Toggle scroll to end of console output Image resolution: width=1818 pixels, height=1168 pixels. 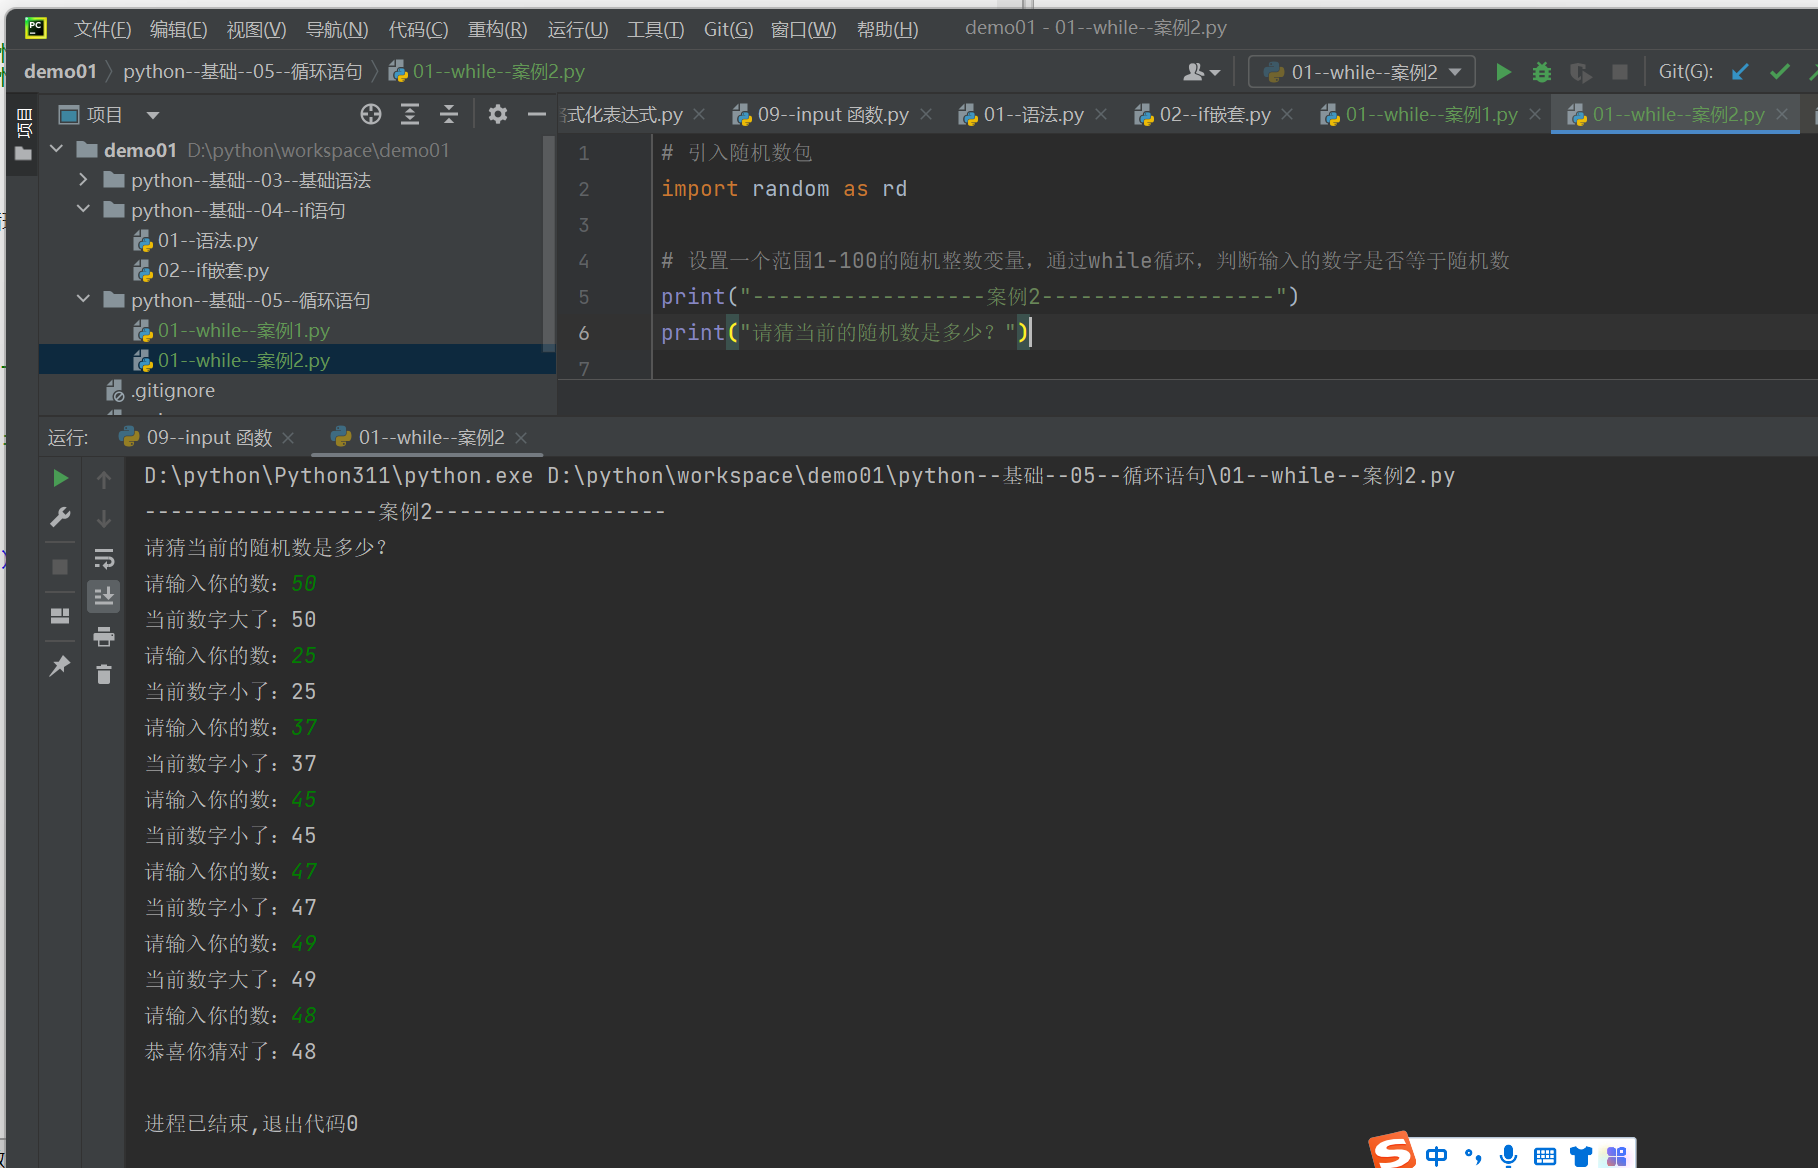104,597
